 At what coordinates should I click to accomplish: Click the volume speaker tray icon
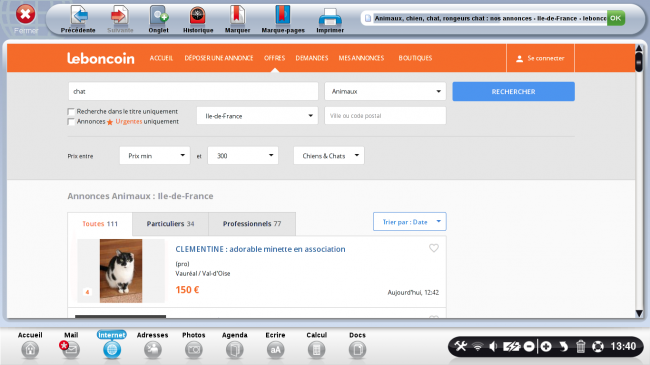pyautogui.click(x=493, y=346)
